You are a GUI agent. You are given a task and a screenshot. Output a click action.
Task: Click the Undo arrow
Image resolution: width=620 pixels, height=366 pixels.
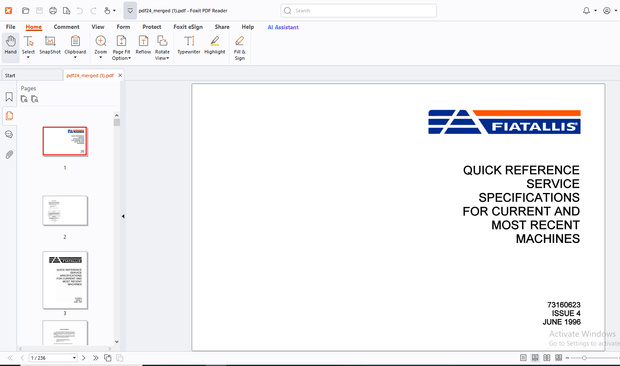coord(80,11)
